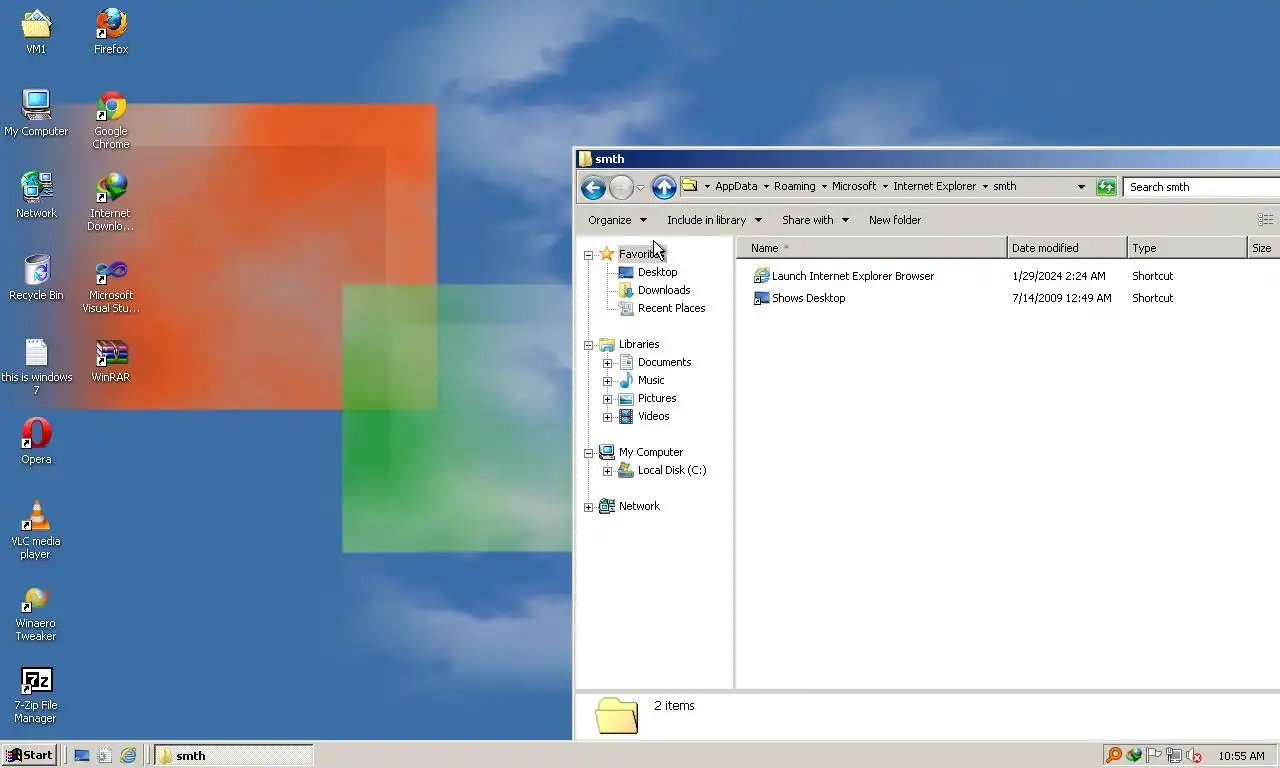Select Internet Download Manager desktop icon

coord(111,203)
